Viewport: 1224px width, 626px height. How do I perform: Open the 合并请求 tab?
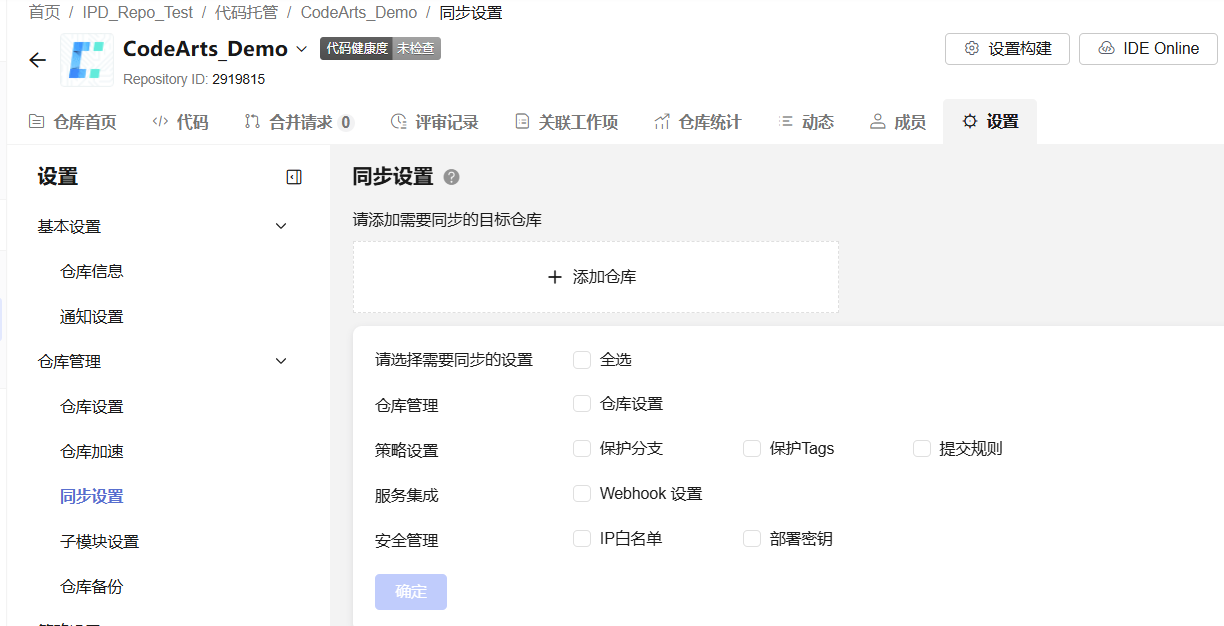tap(299, 122)
